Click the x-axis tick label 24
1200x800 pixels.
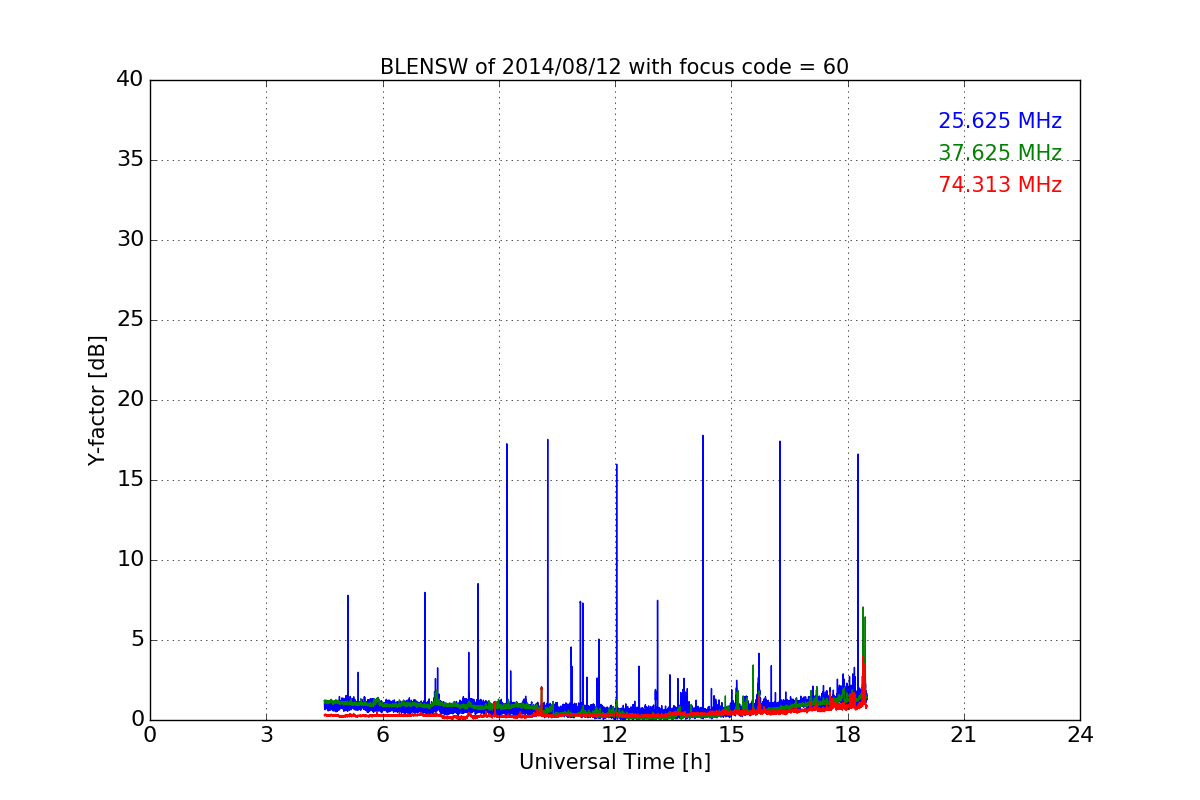(x=1080, y=734)
